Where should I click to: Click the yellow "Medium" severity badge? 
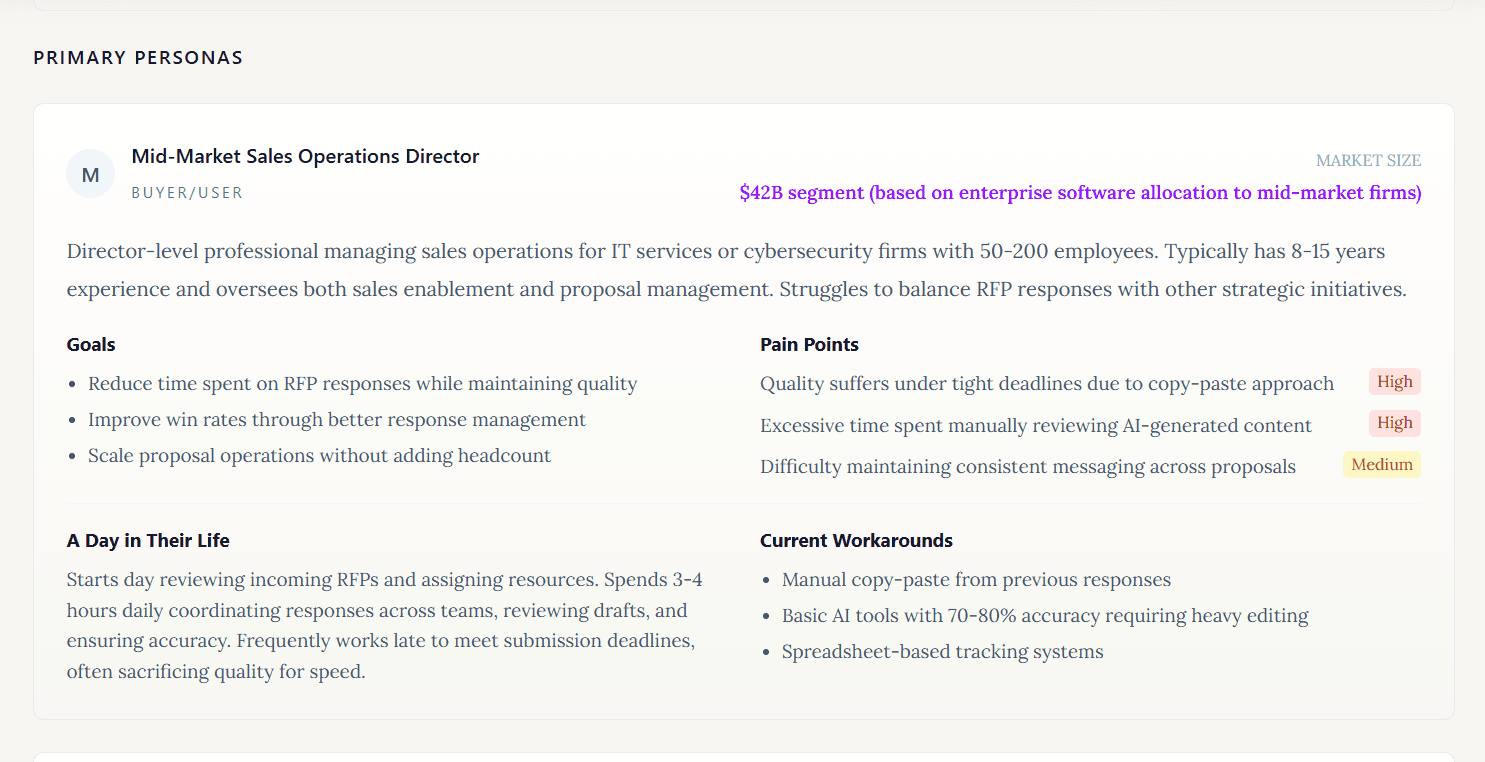(x=1381, y=465)
